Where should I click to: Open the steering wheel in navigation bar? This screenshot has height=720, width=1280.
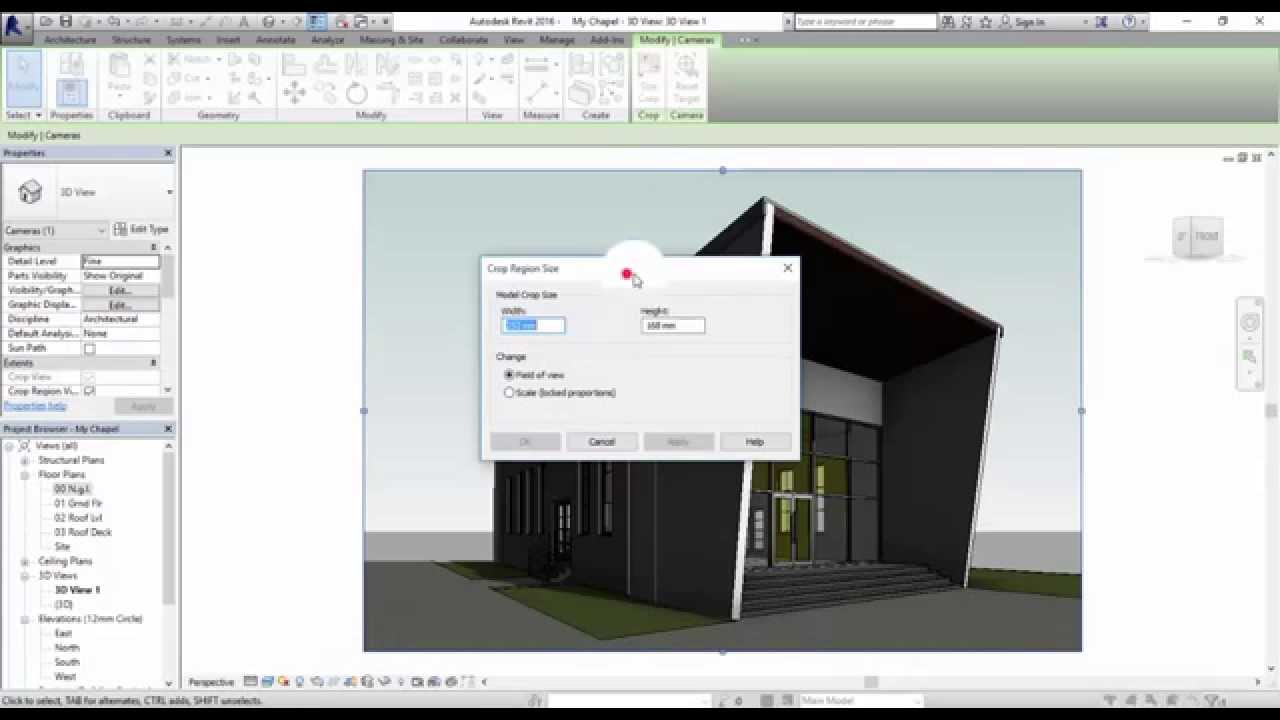1250,322
